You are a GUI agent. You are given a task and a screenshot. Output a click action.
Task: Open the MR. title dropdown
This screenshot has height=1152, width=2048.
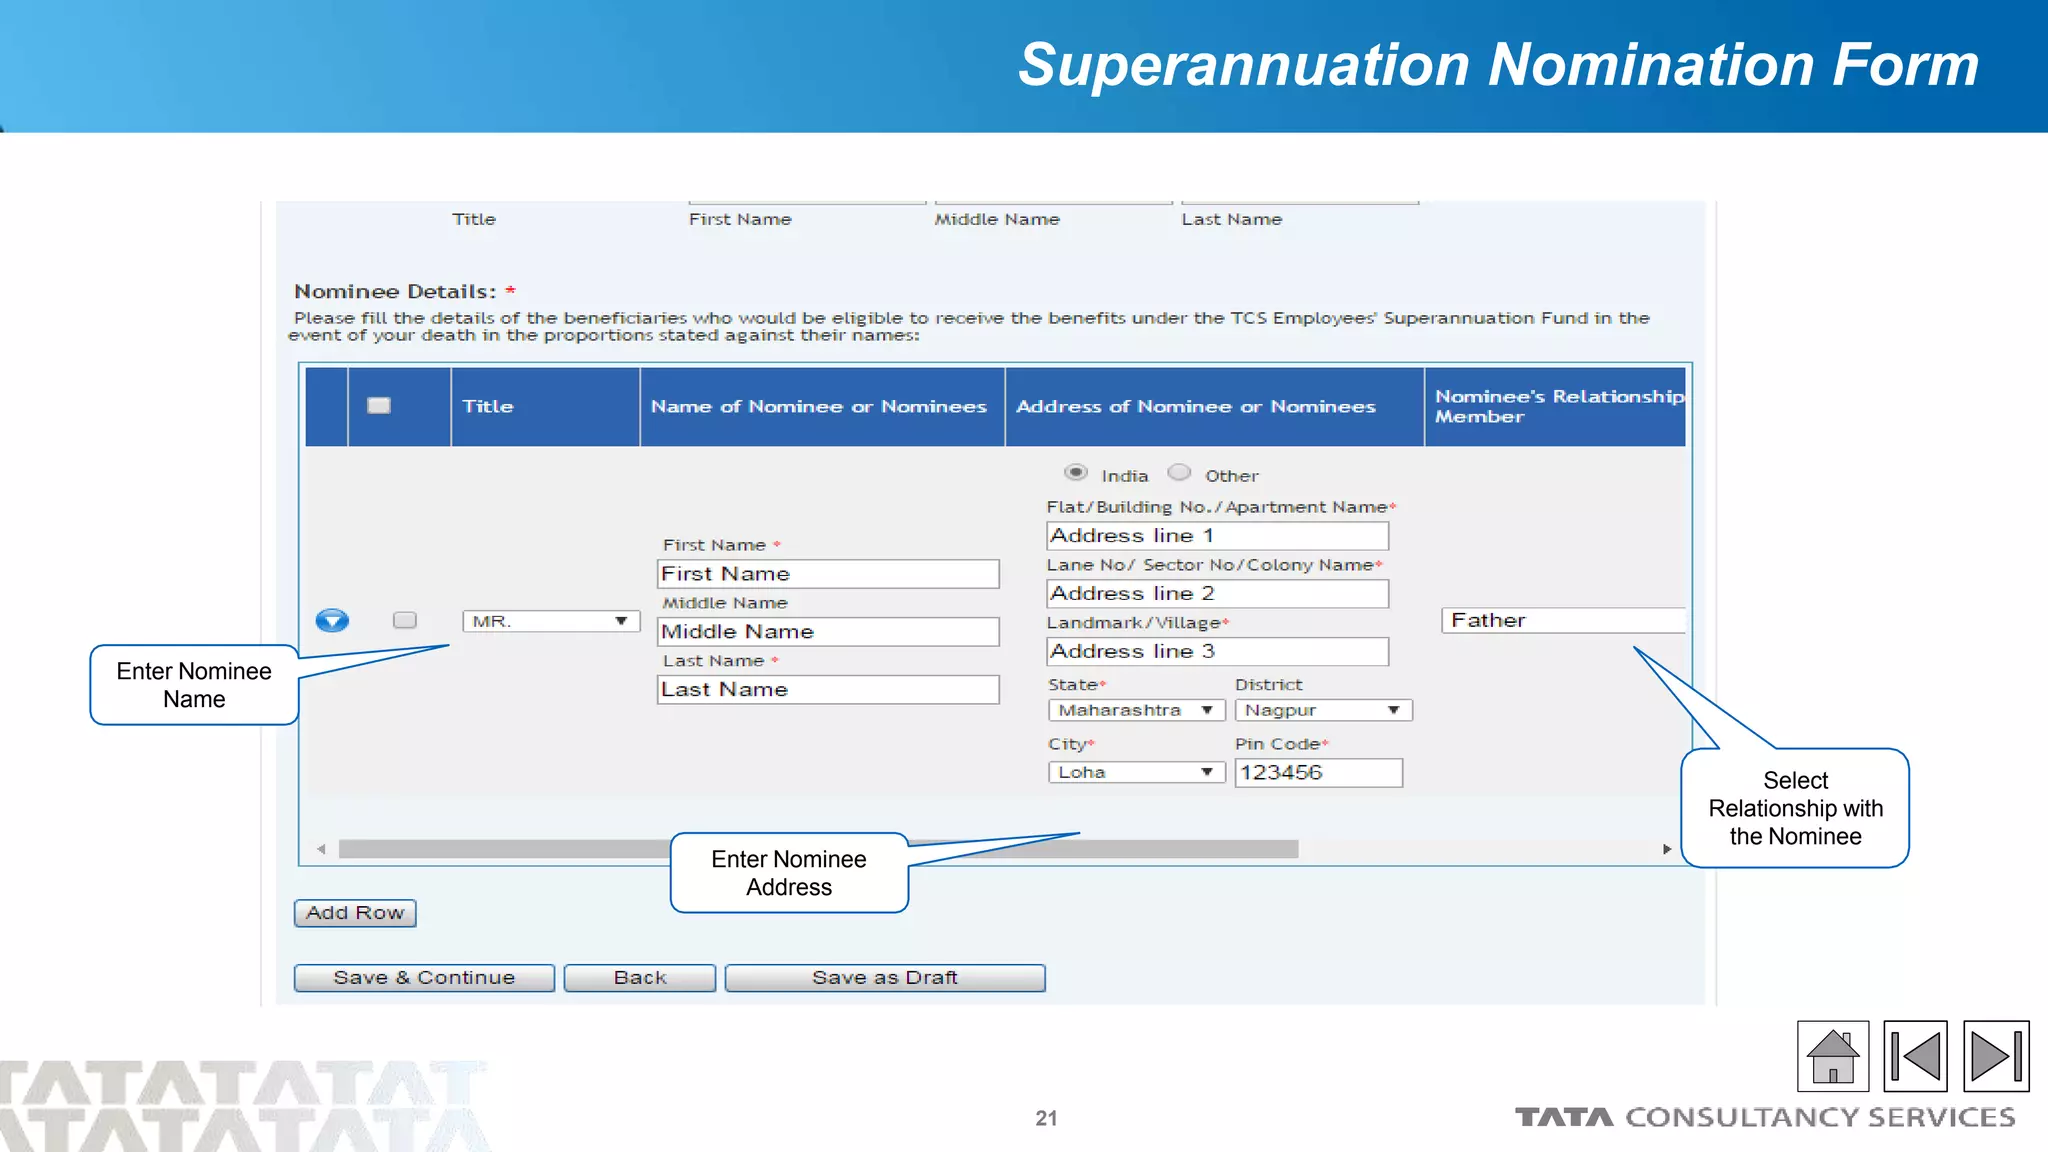(x=550, y=621)
